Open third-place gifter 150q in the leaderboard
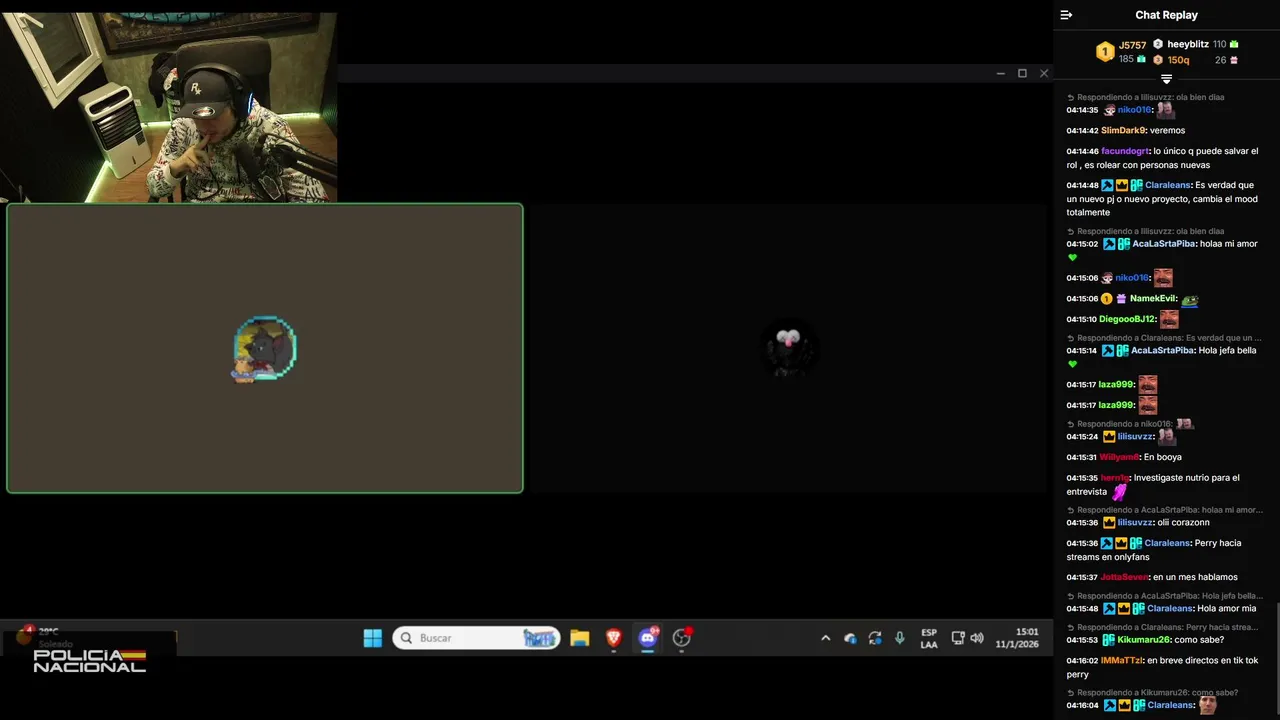The height and width of the screenshot is (720, 1280). pyautogui.click(x=1179, y=60)
